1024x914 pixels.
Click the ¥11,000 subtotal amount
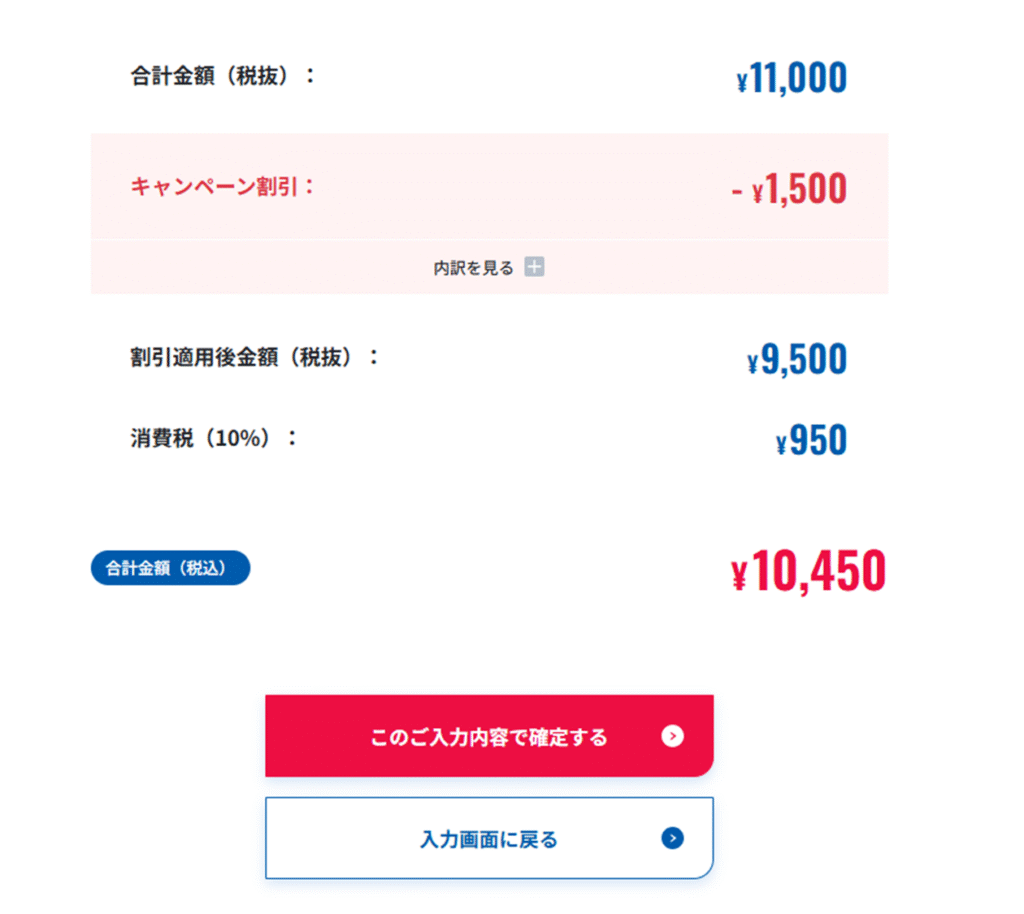(792, 78)
